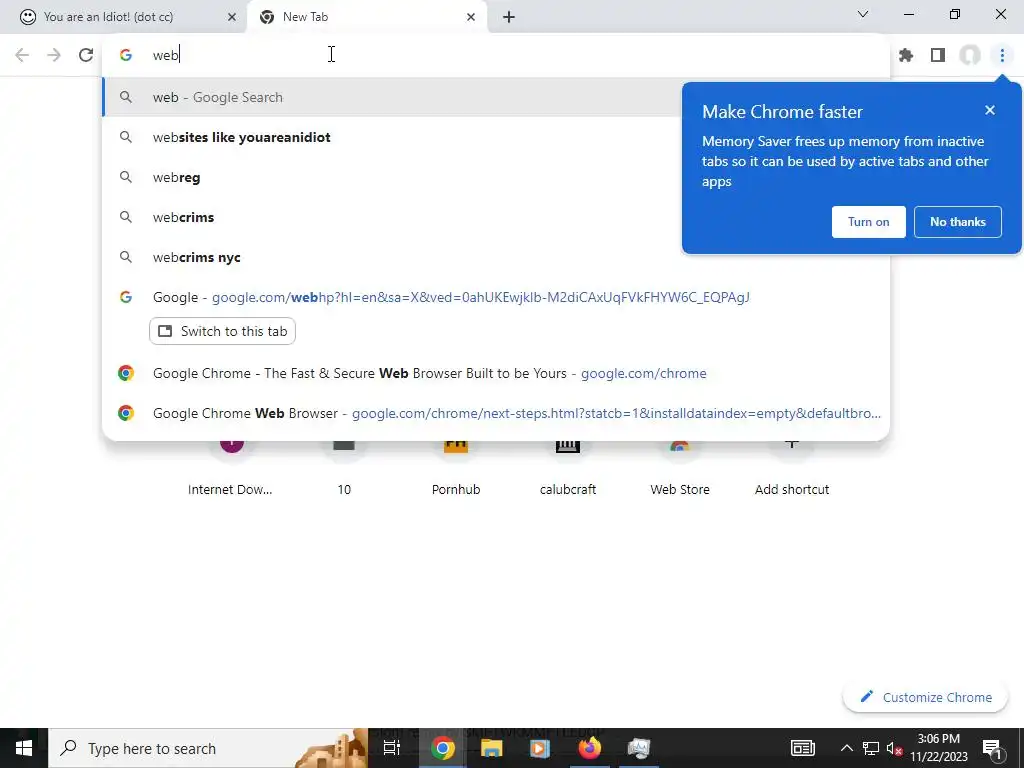Click the forward navigation arrow
The width and height of the screenshot is (1024, 768).
pyautogui.click(x=54, y=56)
